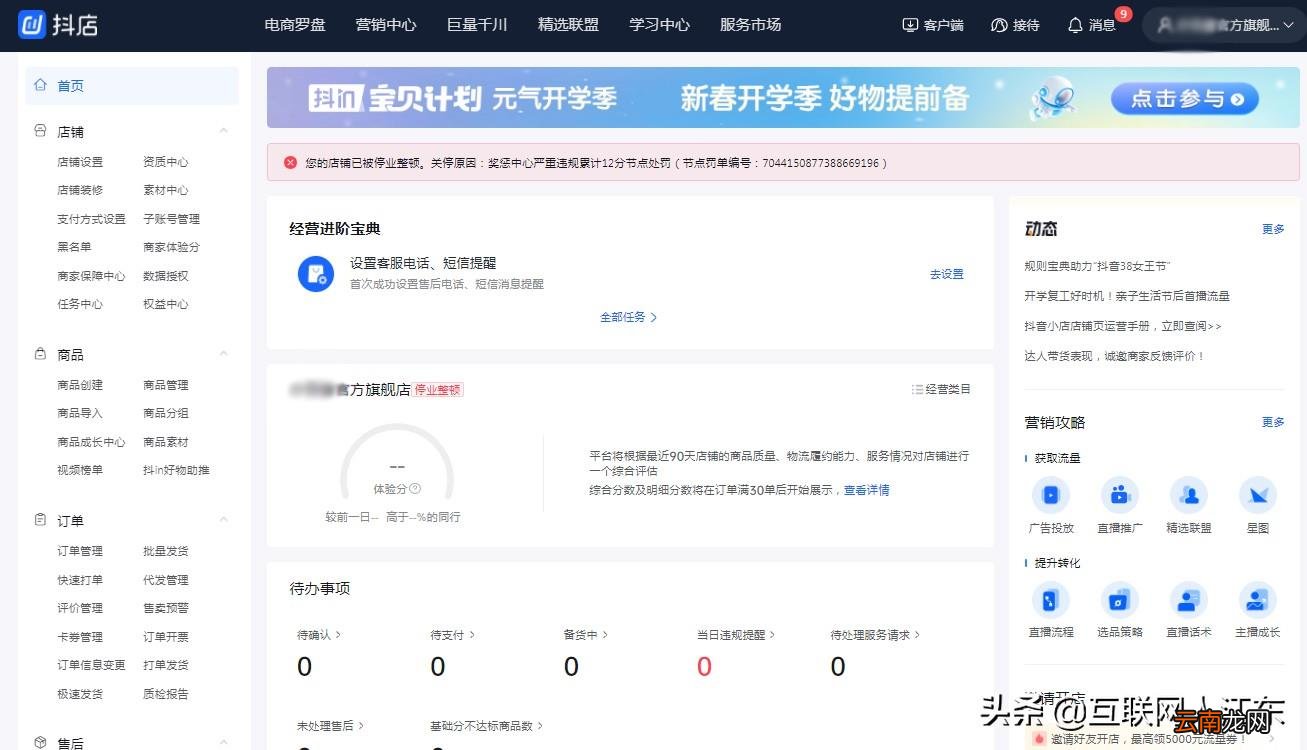Click the 宝贝计划 promotional banner
The image size is (1307, 750).
pyautogui.click(x=783, y=98)
